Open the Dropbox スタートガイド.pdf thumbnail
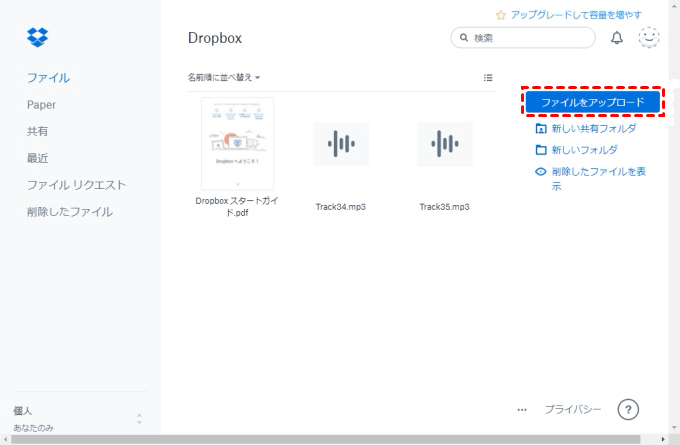Screen dimensions: 680x445 (x=237, y=143)
